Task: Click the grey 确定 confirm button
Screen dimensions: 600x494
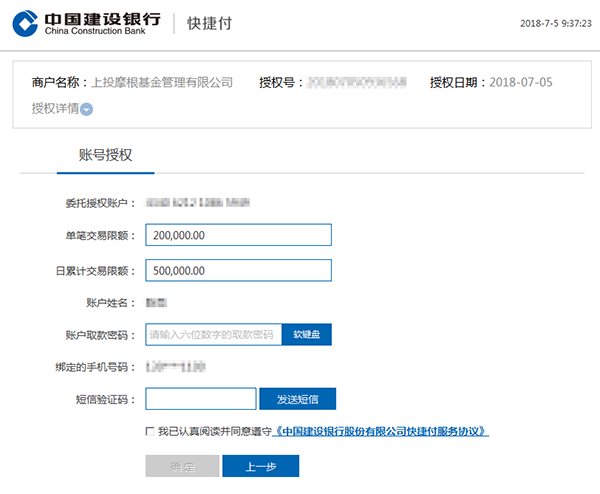Action: pyautogui.click(x=182, y=466)
